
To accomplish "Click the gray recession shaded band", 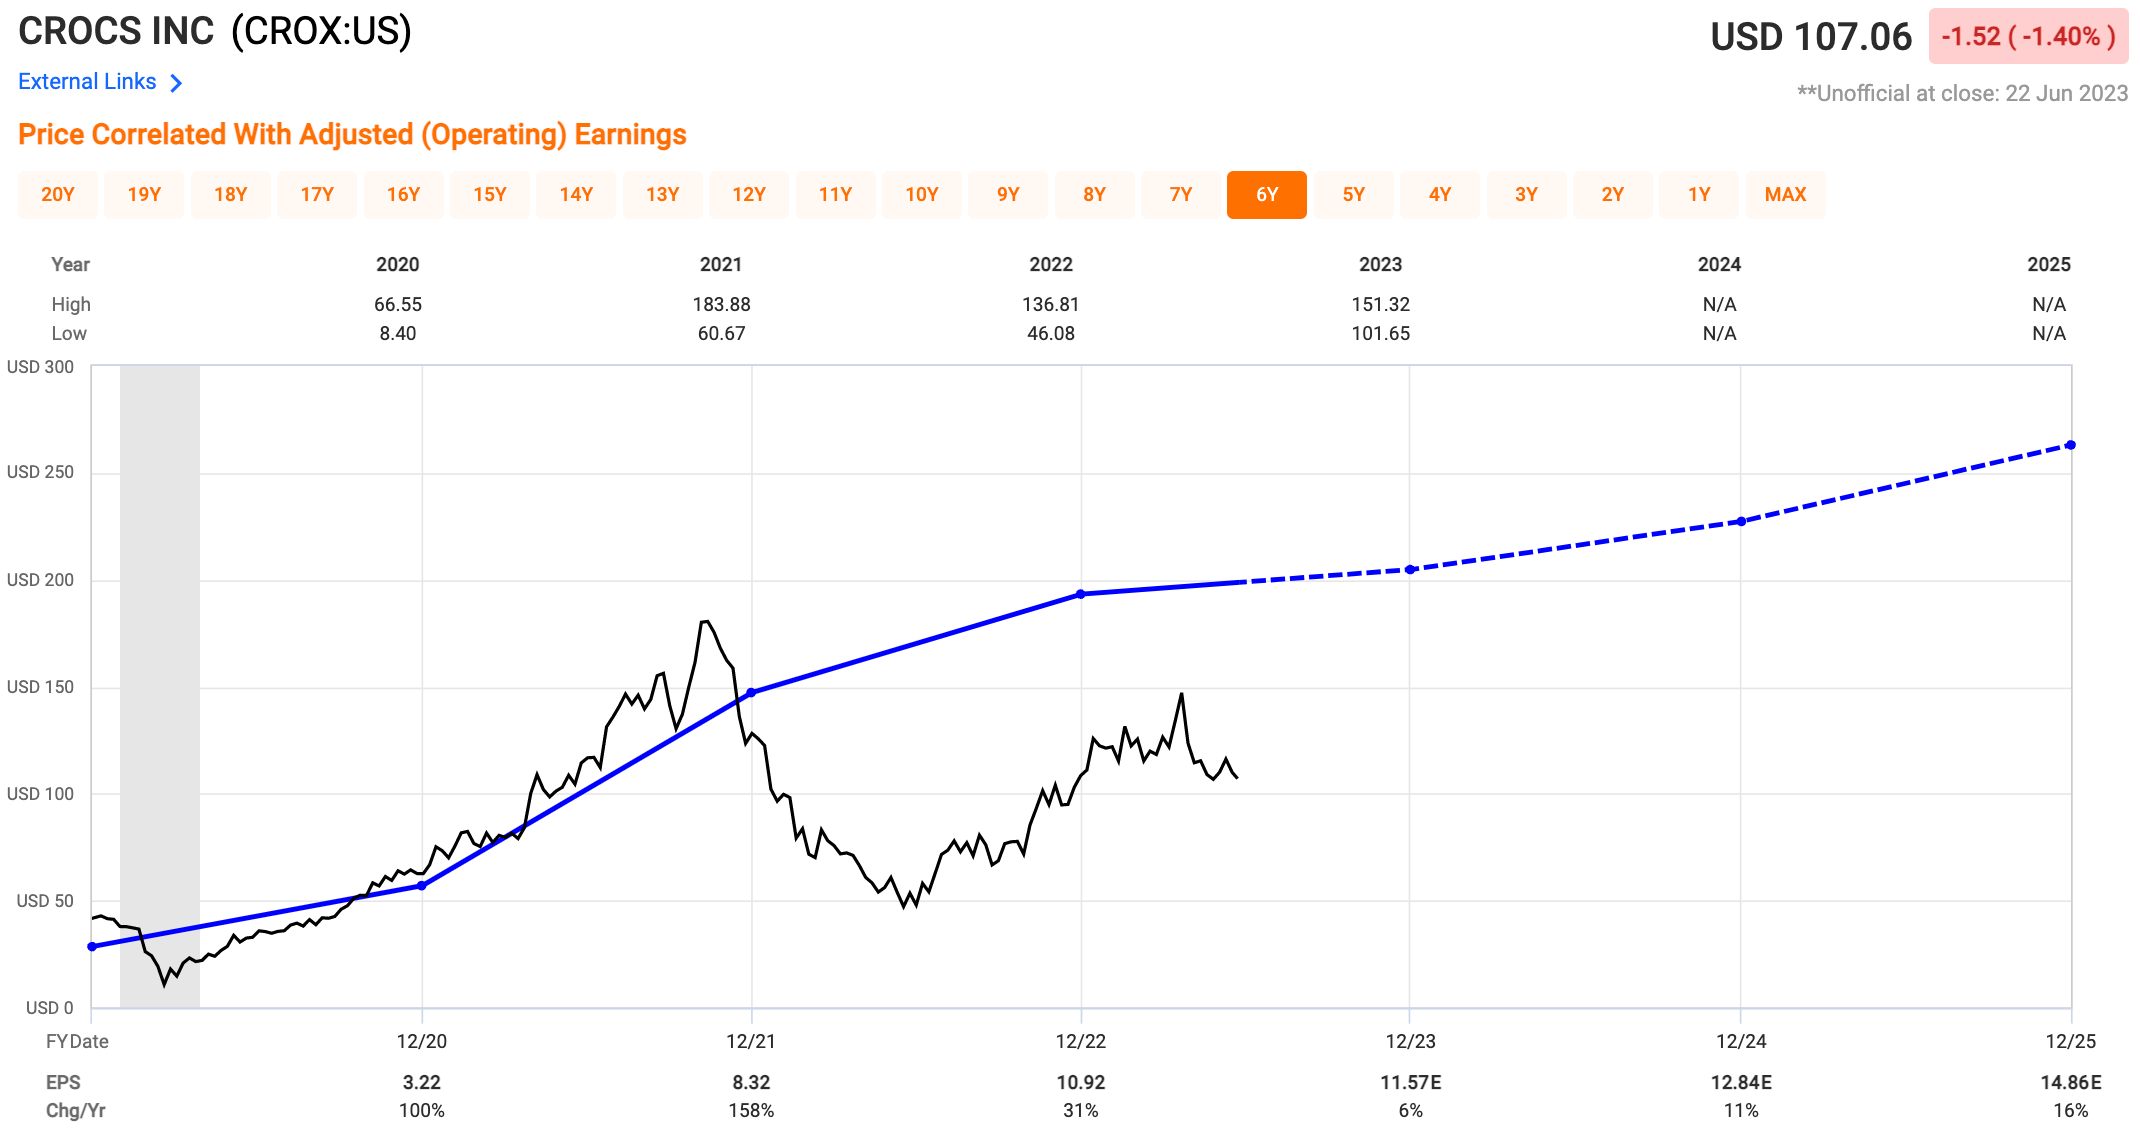I will (x=160, y=687).
